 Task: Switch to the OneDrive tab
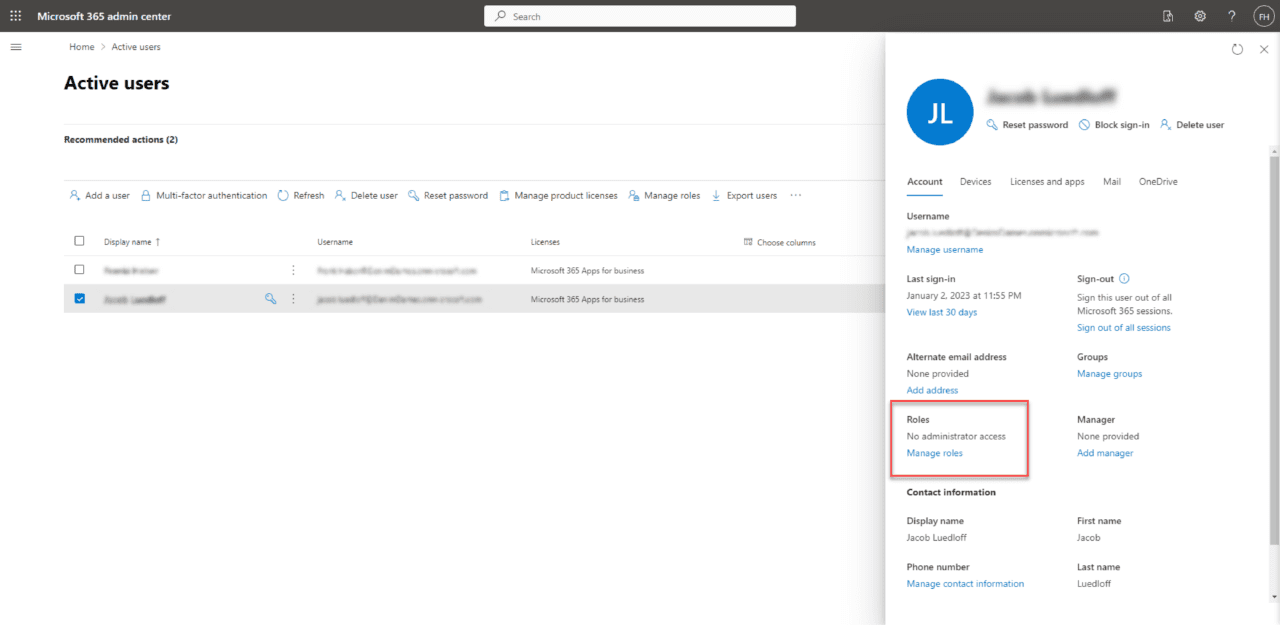coord(1158,182)
